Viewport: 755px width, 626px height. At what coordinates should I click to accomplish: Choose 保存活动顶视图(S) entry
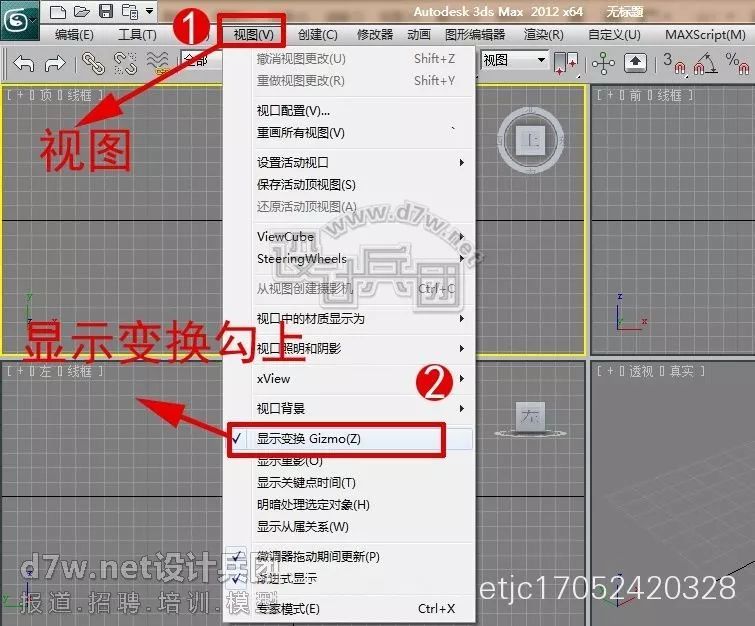click(349, 184)
